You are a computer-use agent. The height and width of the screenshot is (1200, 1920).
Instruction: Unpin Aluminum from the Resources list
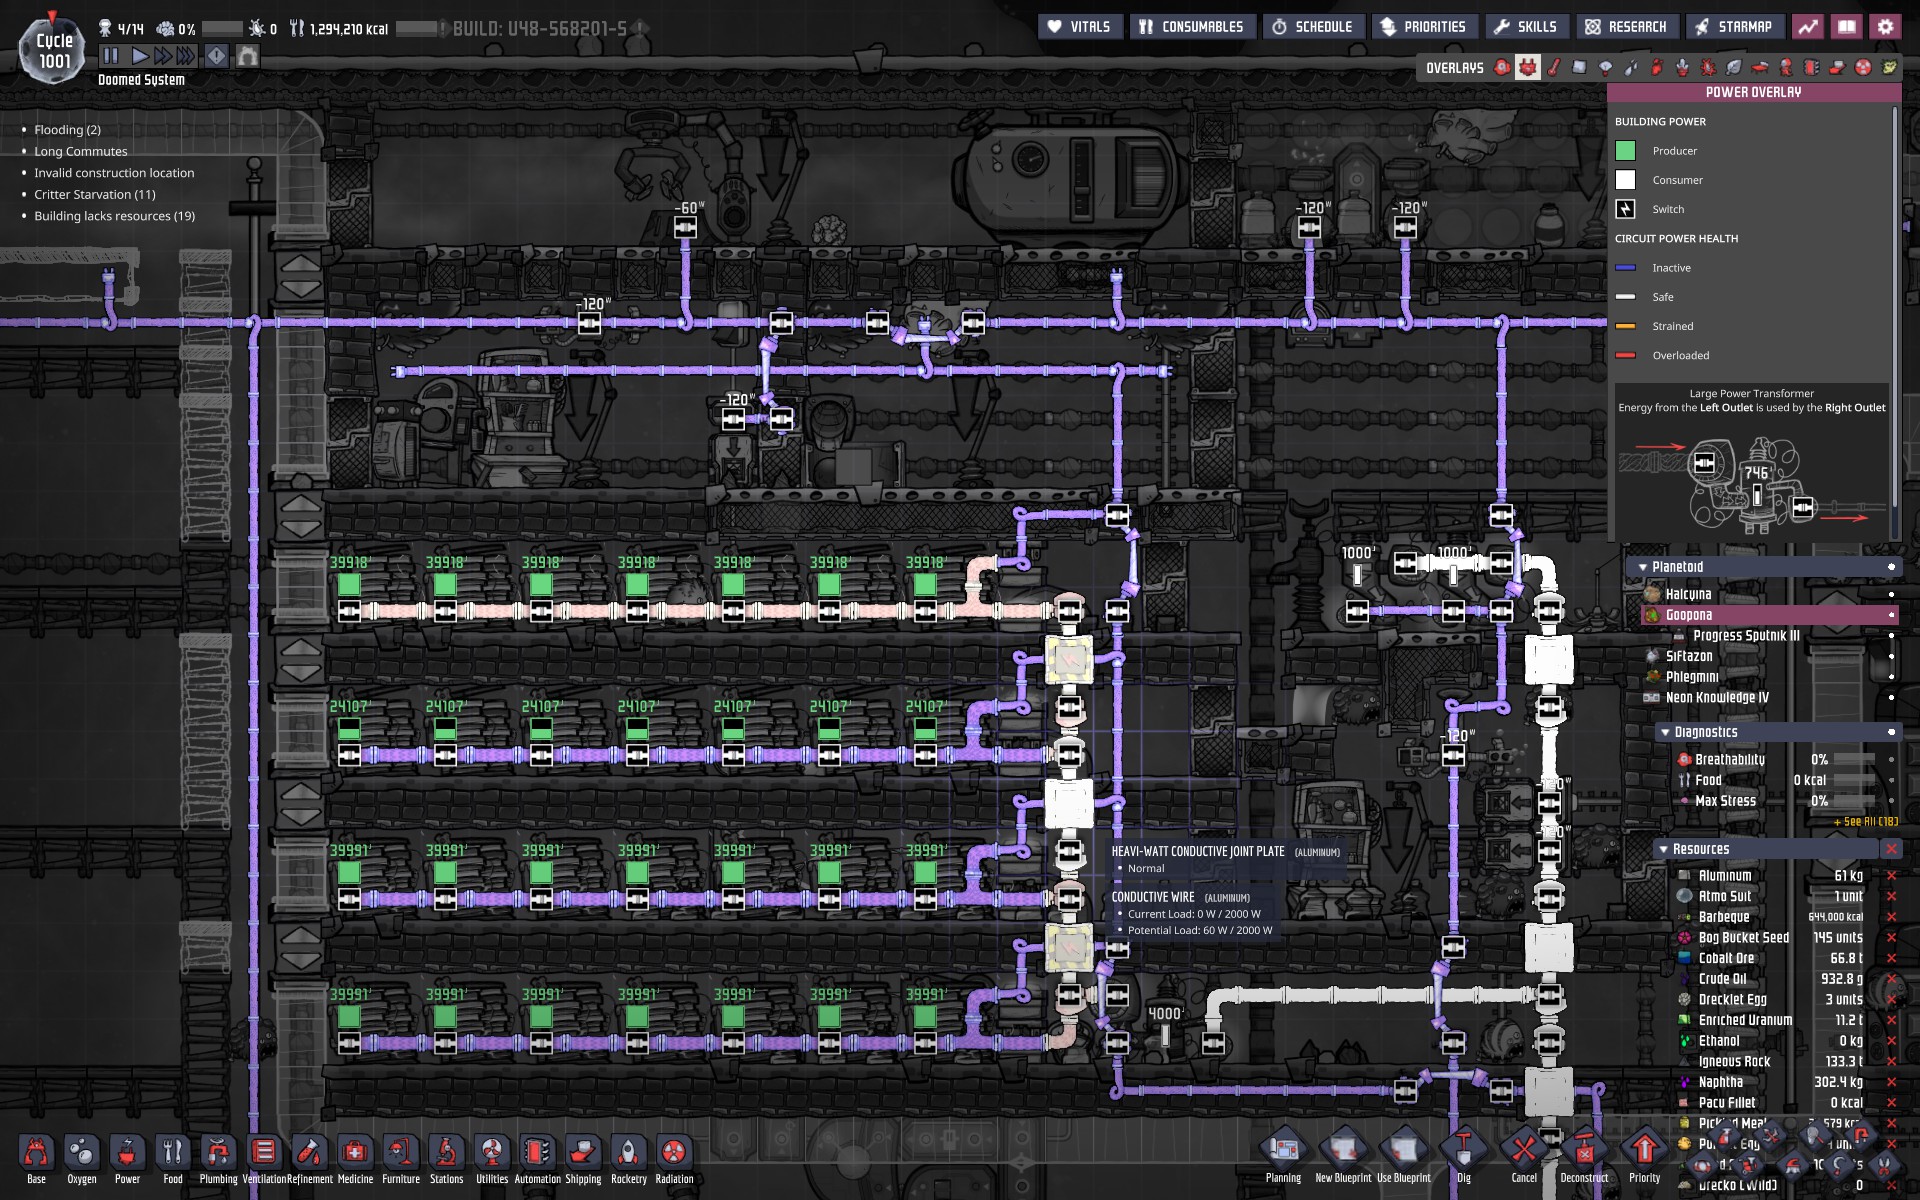pyautogui.click(x=1891, y=875)
